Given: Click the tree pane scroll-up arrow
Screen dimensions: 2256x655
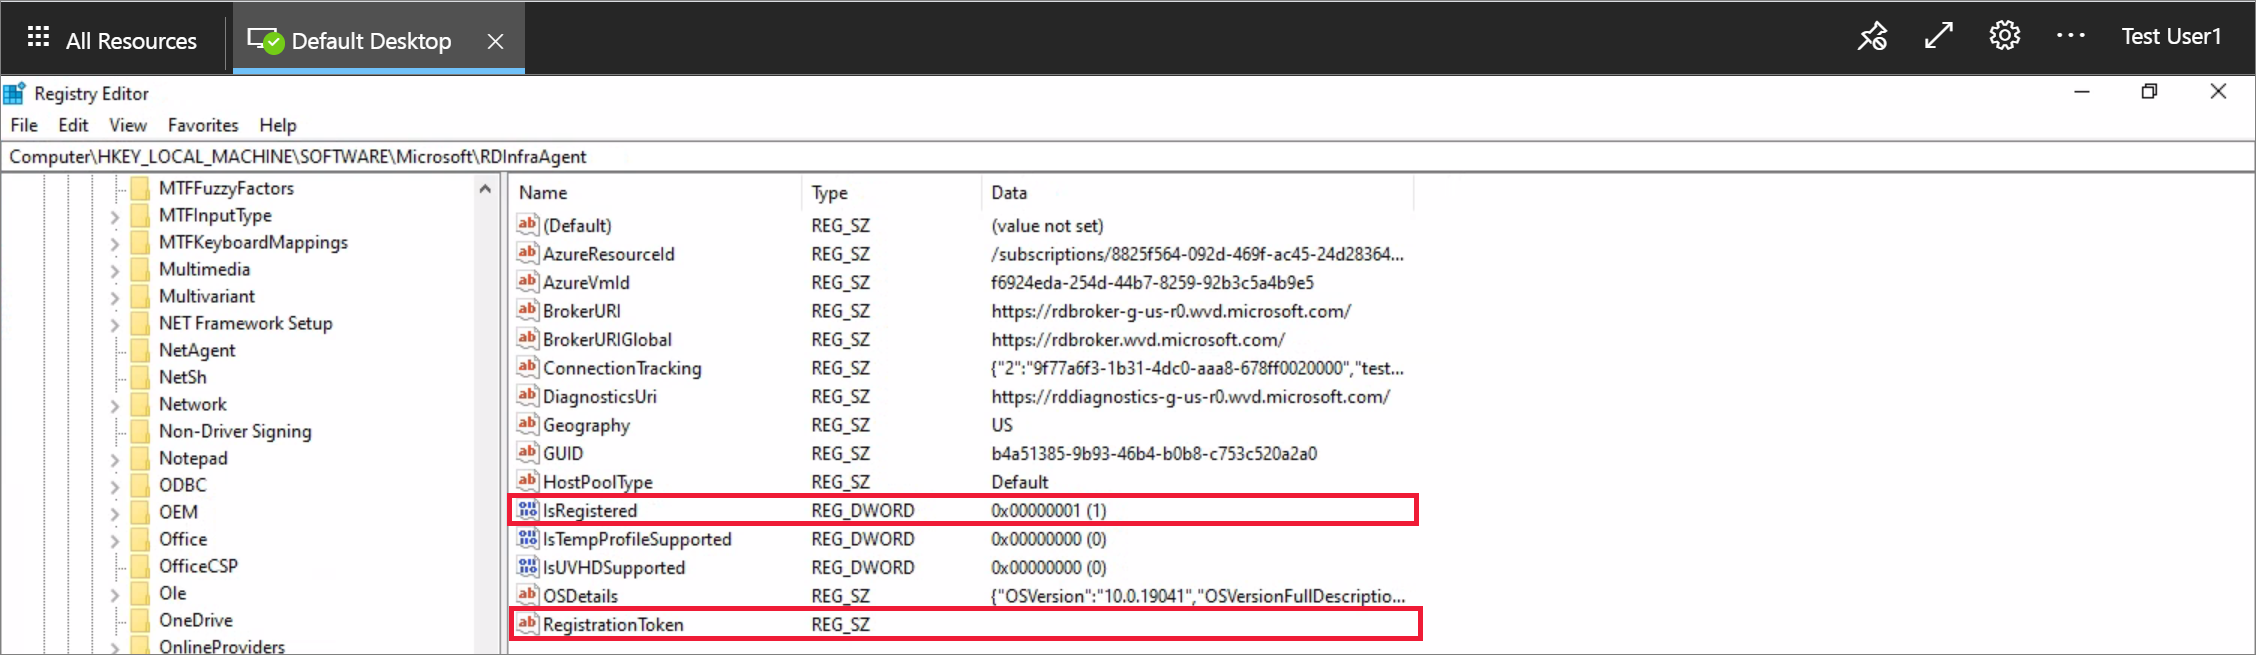Looking at the screenshot, I should click(x=485, y=188).
